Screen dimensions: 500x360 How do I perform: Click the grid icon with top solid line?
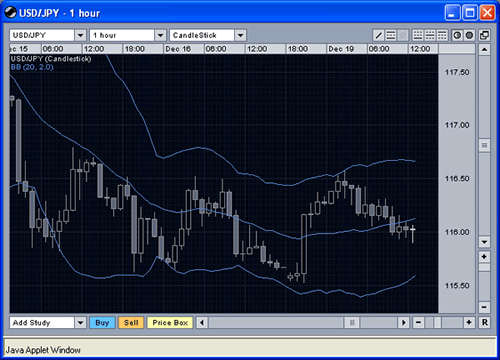(x=442, y=35)
